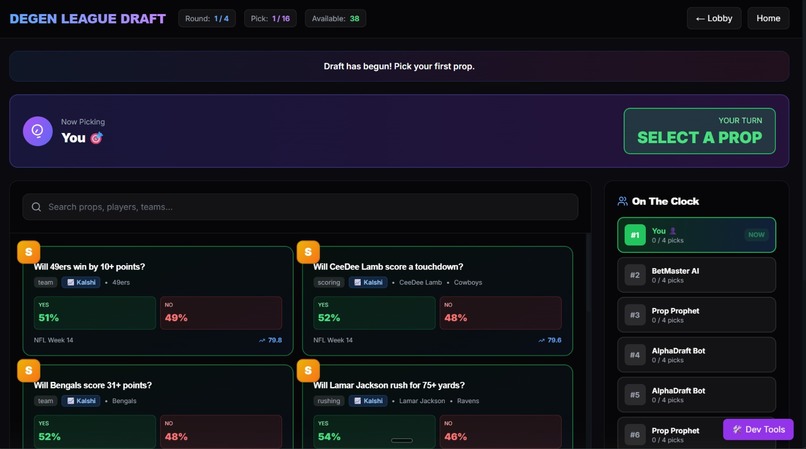Image resolution: width=806 pixels, height=449 pixels.
Task: Click the Will 49ers win by 10+ points? title
Action: 89,266
